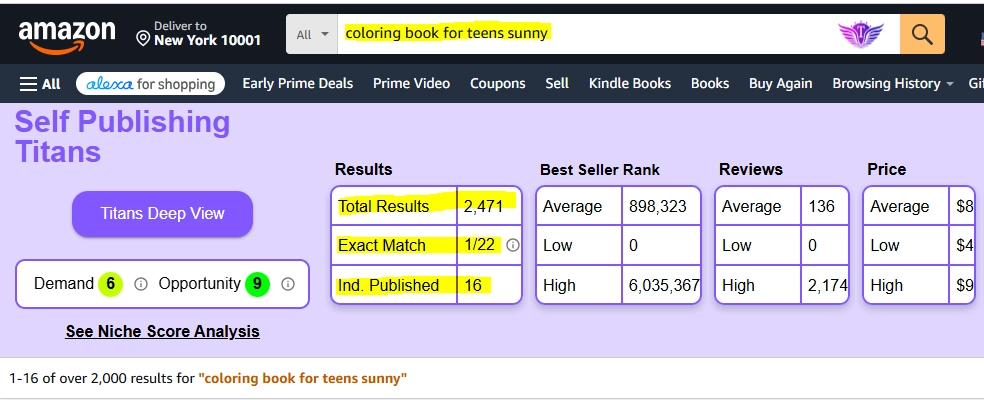Viewport: 984px width, 400px height.
Task: Click the Reviews column heading
Action: click(x=751, y=170)
